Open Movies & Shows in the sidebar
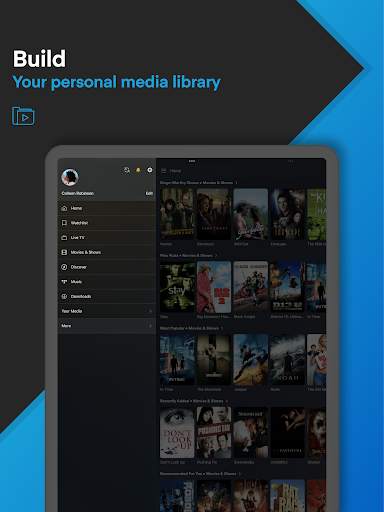Image resolution: width=384 pixels, height=512 pixels. (107, 252)
